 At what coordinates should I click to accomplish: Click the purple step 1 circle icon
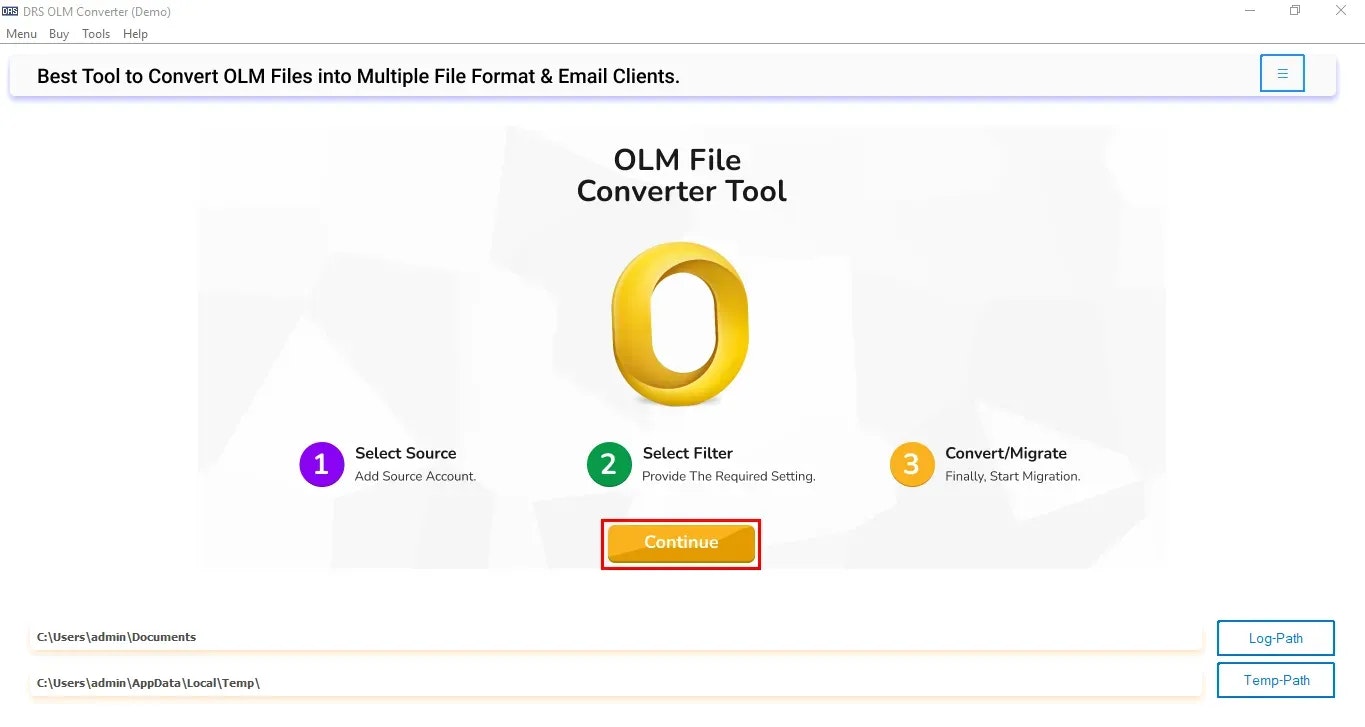[321, 465]
